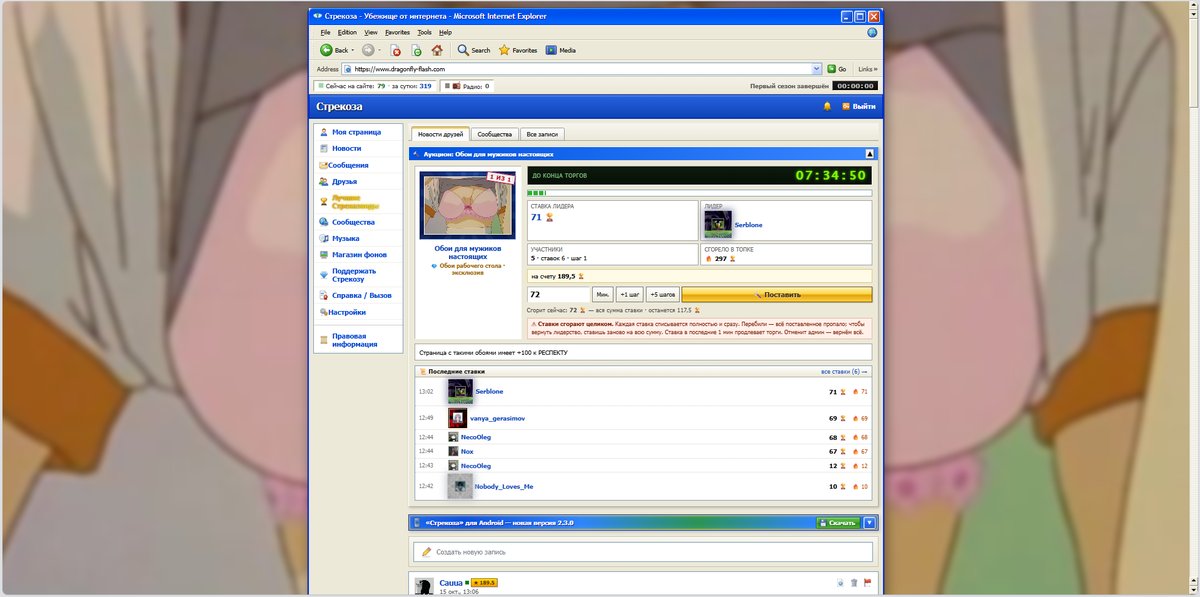Click the bid amount input field
This screenshot has width=1200, height=597.
click(x=558, y=295)
